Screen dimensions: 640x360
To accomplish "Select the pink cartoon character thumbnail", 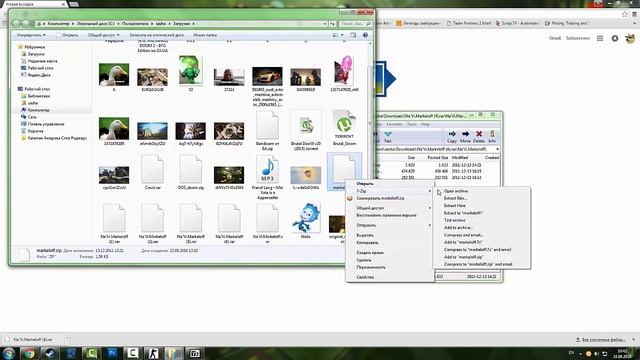I will 344,70.
